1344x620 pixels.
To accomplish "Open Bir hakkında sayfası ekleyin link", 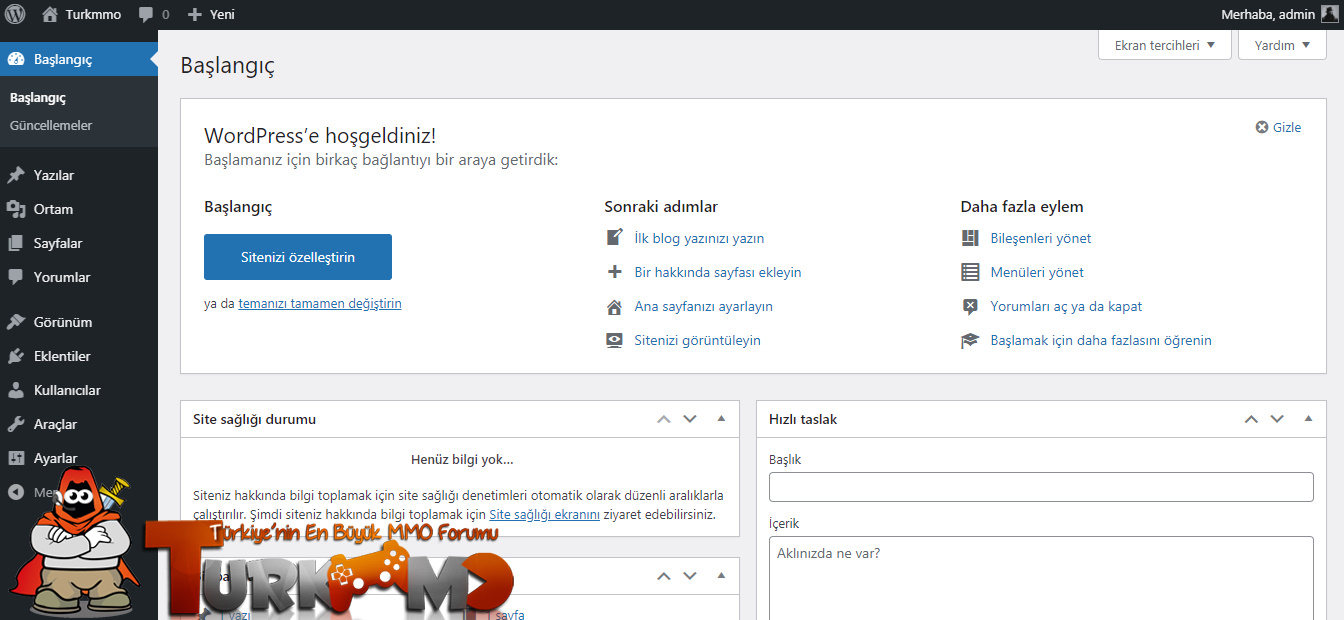I will coord(718,272).
